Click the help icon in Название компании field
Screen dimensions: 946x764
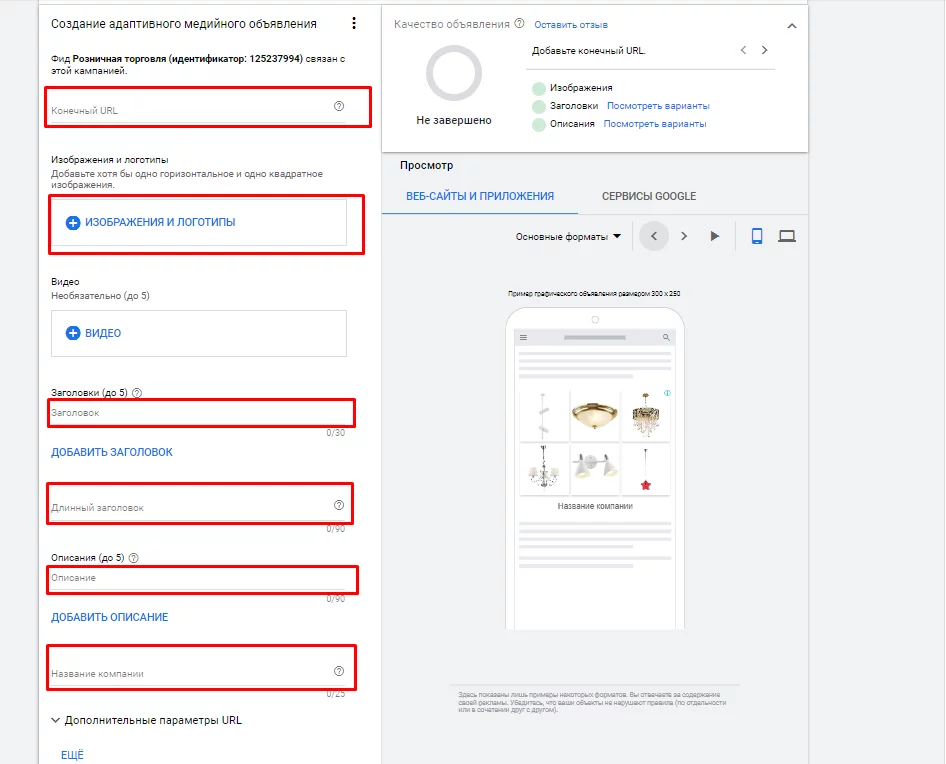point(339,671)
